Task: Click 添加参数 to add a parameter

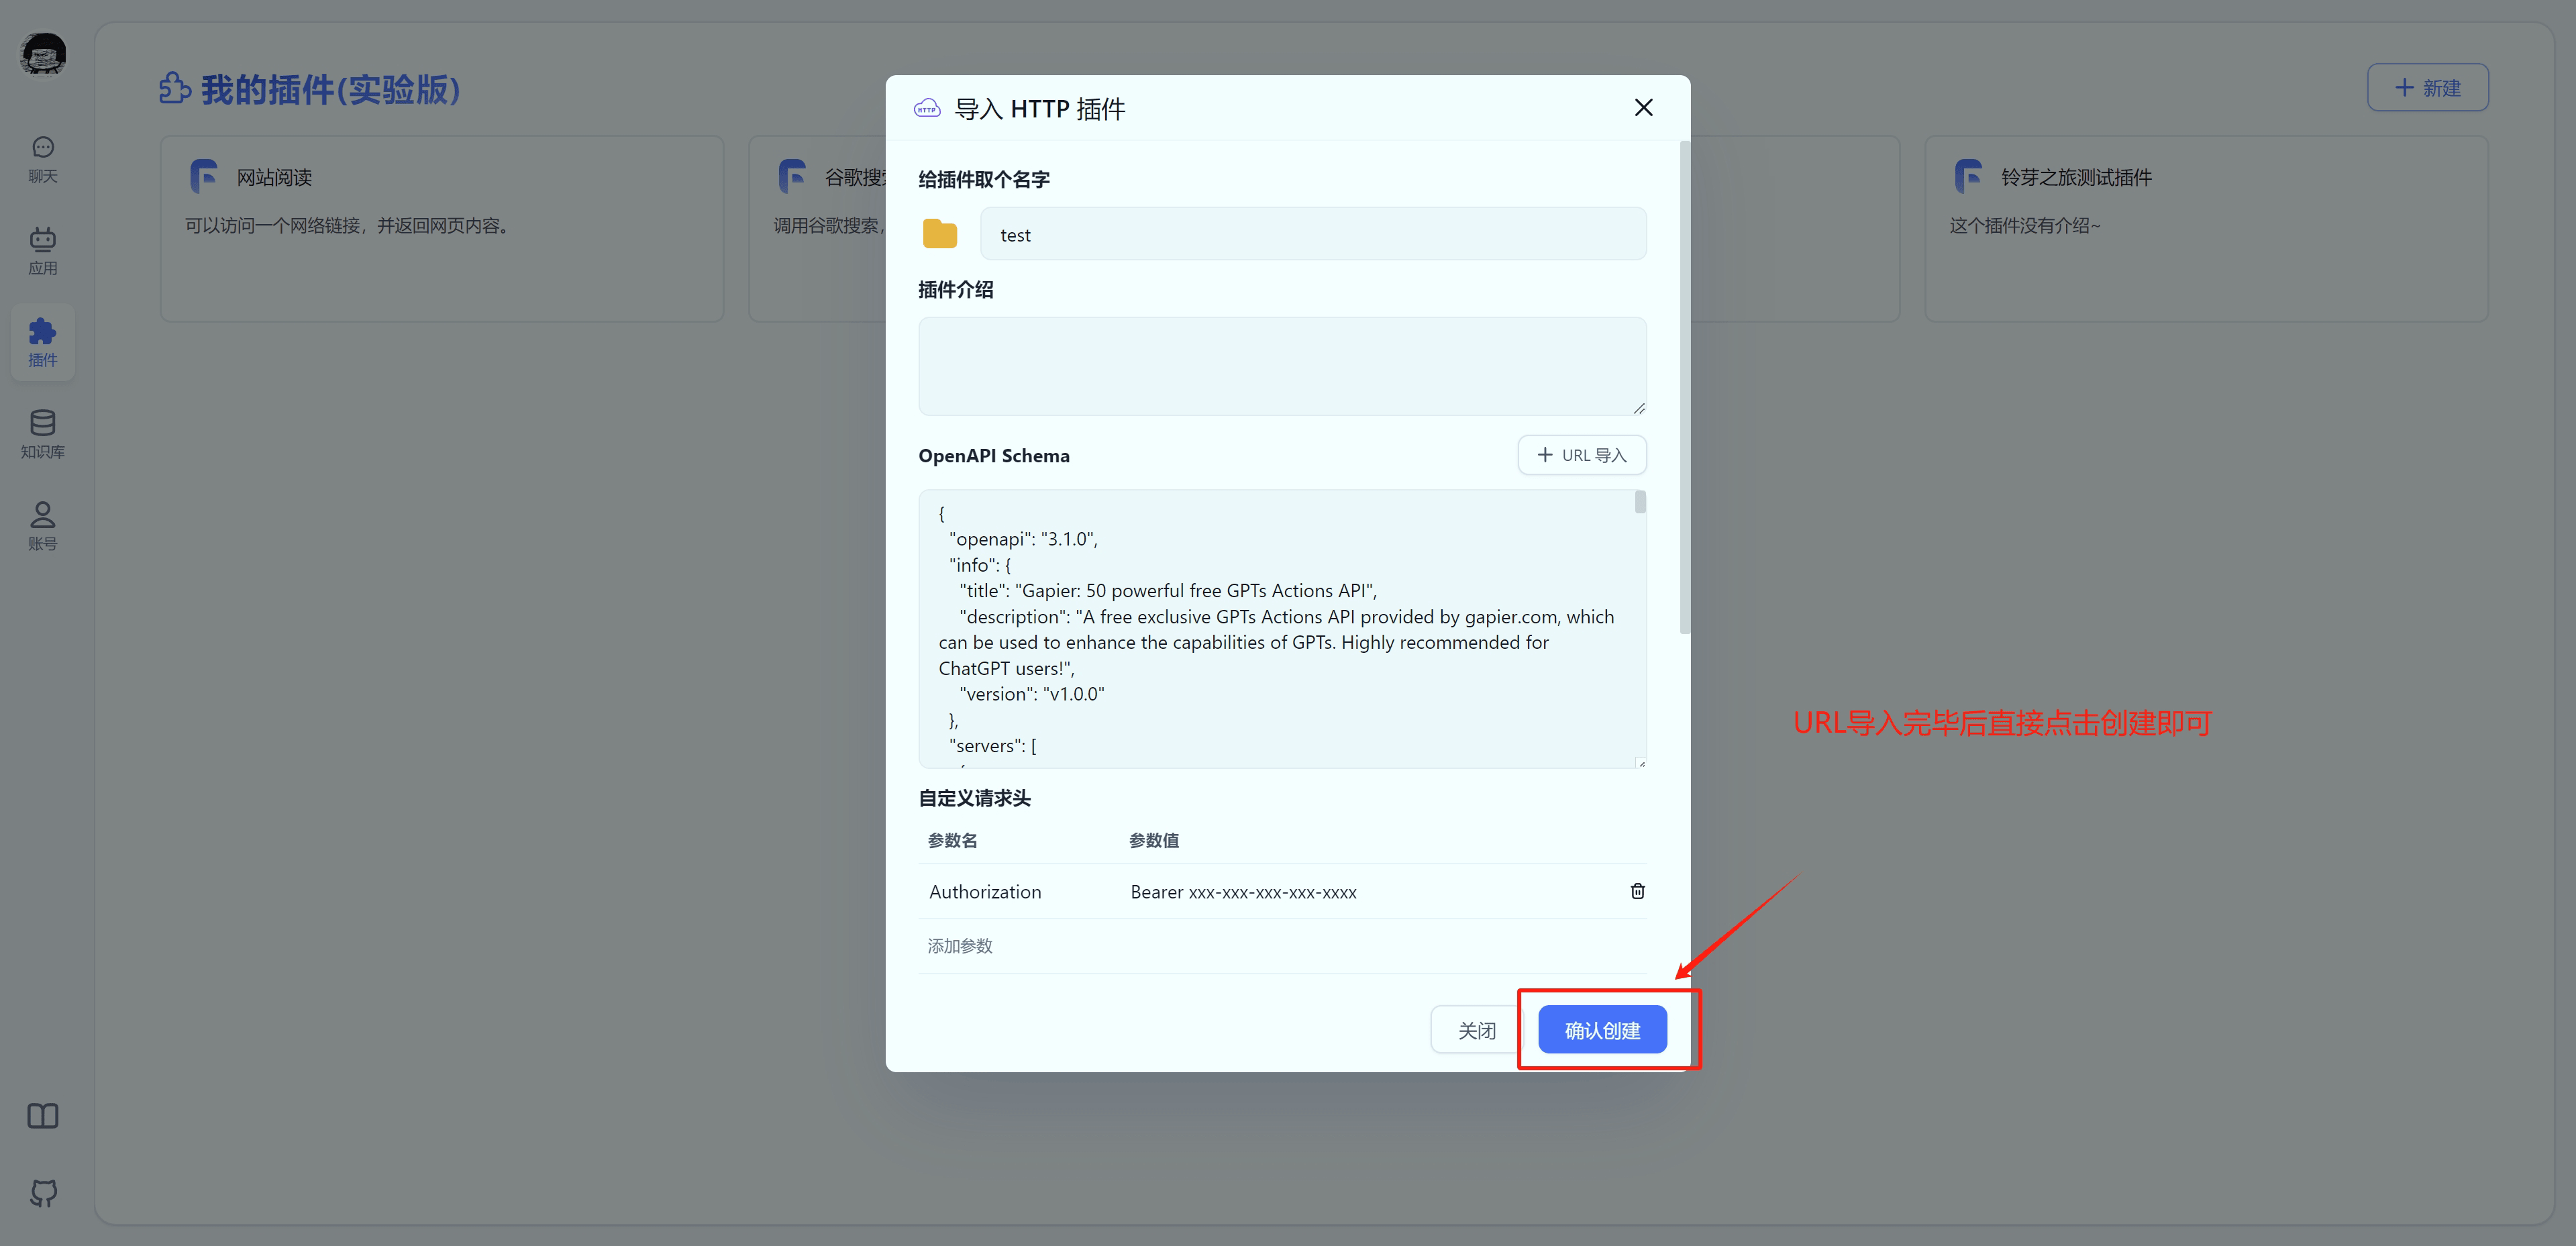Action: click(x=959, y=945)
